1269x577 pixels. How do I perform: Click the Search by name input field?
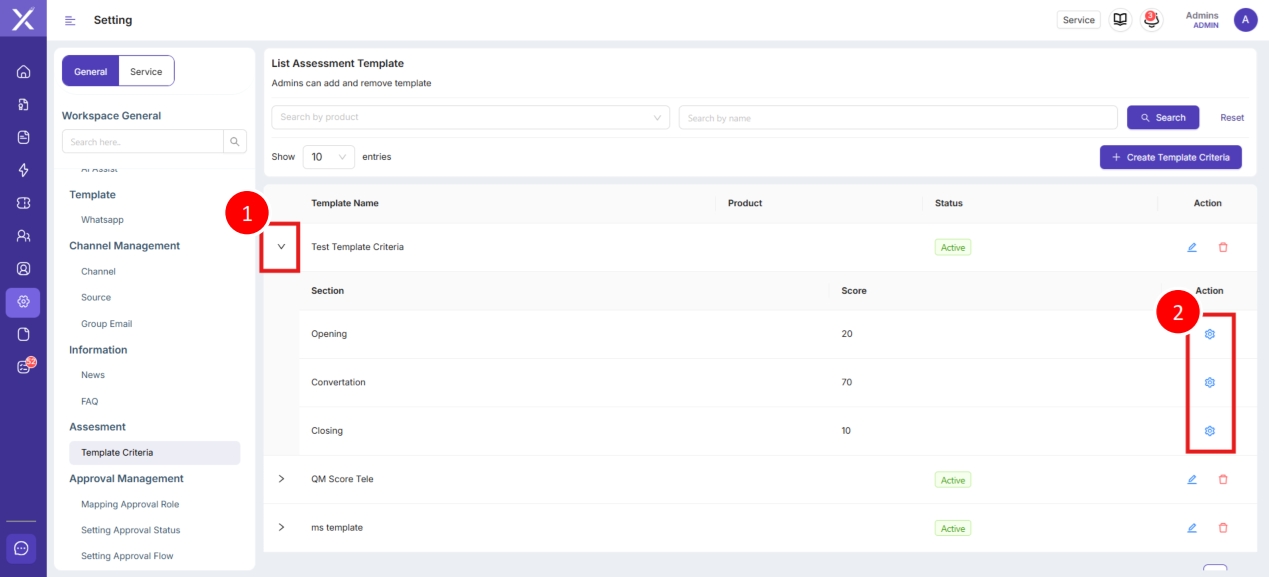[897, 118]
